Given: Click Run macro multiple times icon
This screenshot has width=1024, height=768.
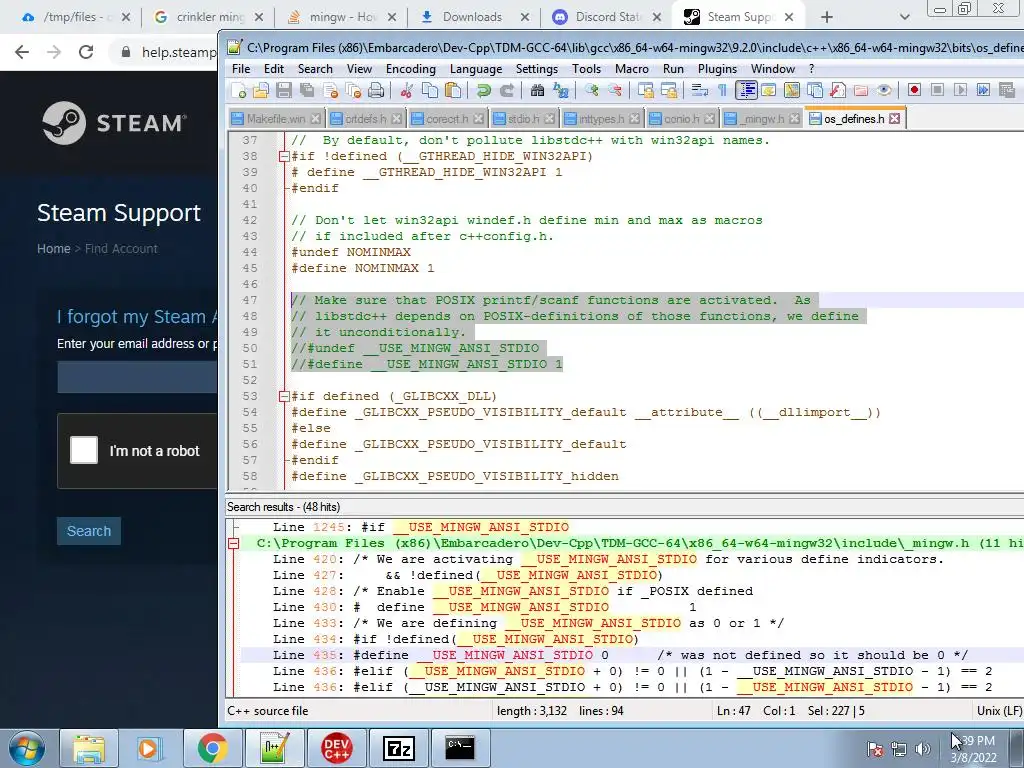Looking at the screenshot, I should 983,90.
